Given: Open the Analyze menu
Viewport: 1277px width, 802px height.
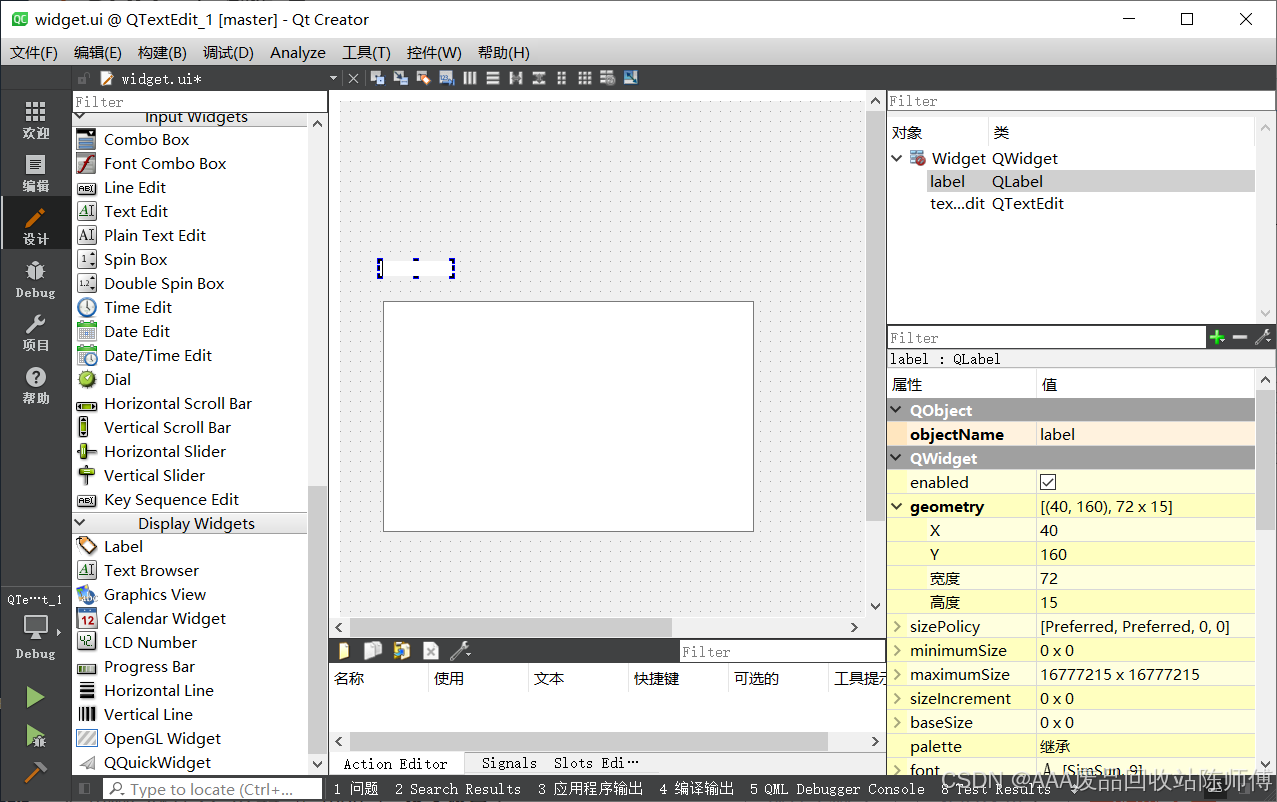Looking at the screenshot, I should (x=298, y=52).
